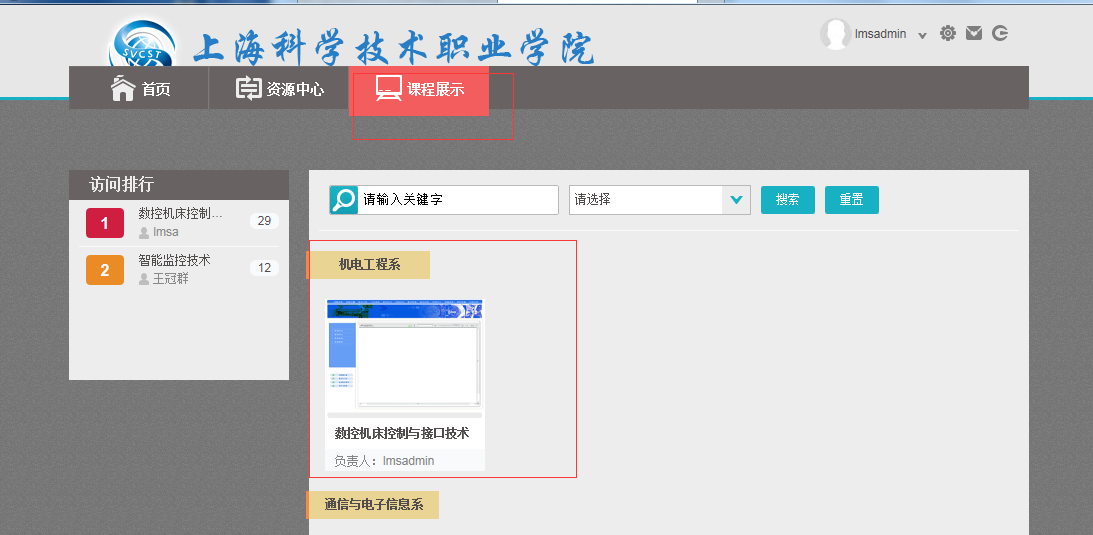
Task: Click the 通信与电子信息系 department label
Action: tap(373, 505)
